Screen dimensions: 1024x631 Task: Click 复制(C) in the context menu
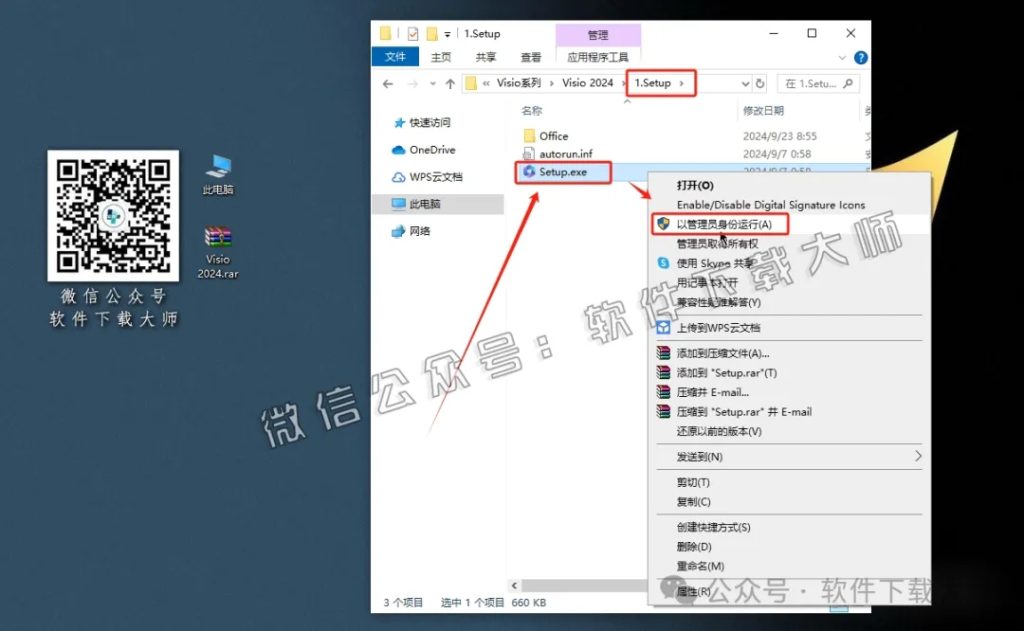pos(696,502)
